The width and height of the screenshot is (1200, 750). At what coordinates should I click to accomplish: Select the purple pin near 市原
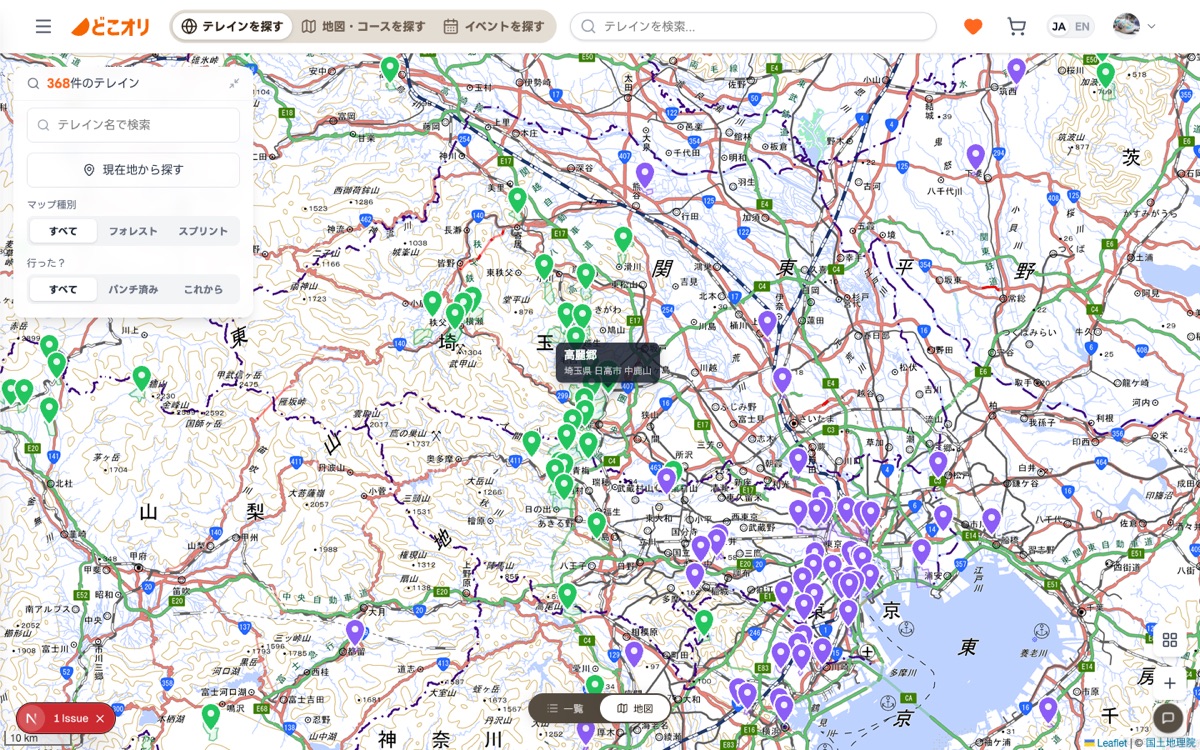coord(1048,710)
